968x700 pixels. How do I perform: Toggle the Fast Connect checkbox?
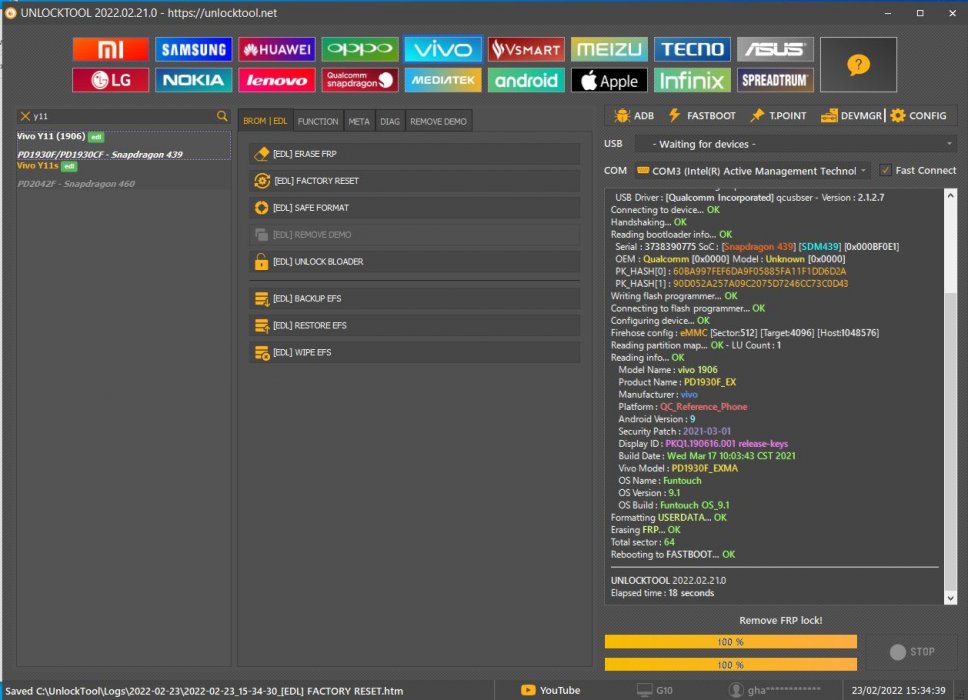pos(885,170)
